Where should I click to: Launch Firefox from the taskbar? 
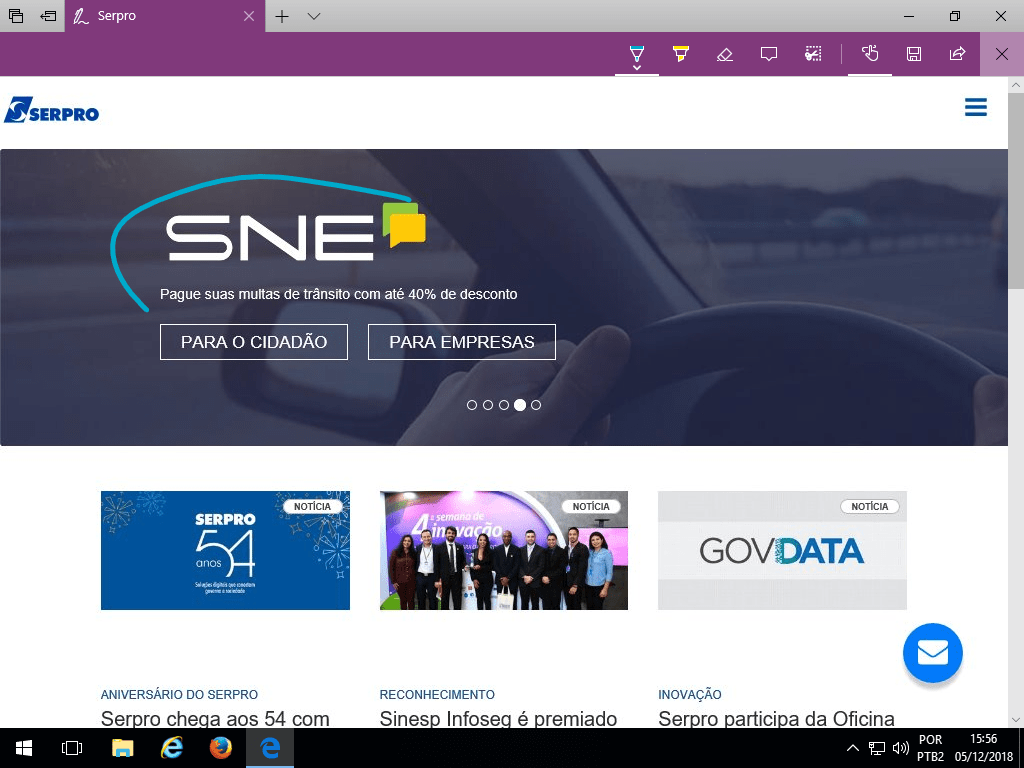click(x=220, y=747)
